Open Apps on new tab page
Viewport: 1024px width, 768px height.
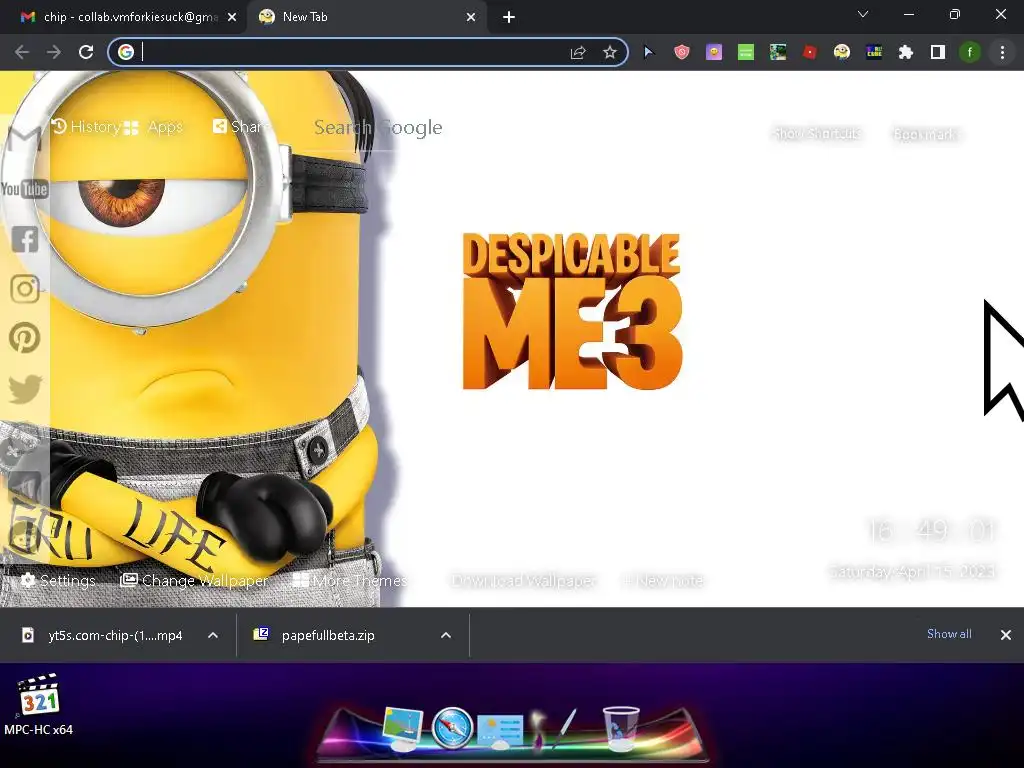coord(153,127)
